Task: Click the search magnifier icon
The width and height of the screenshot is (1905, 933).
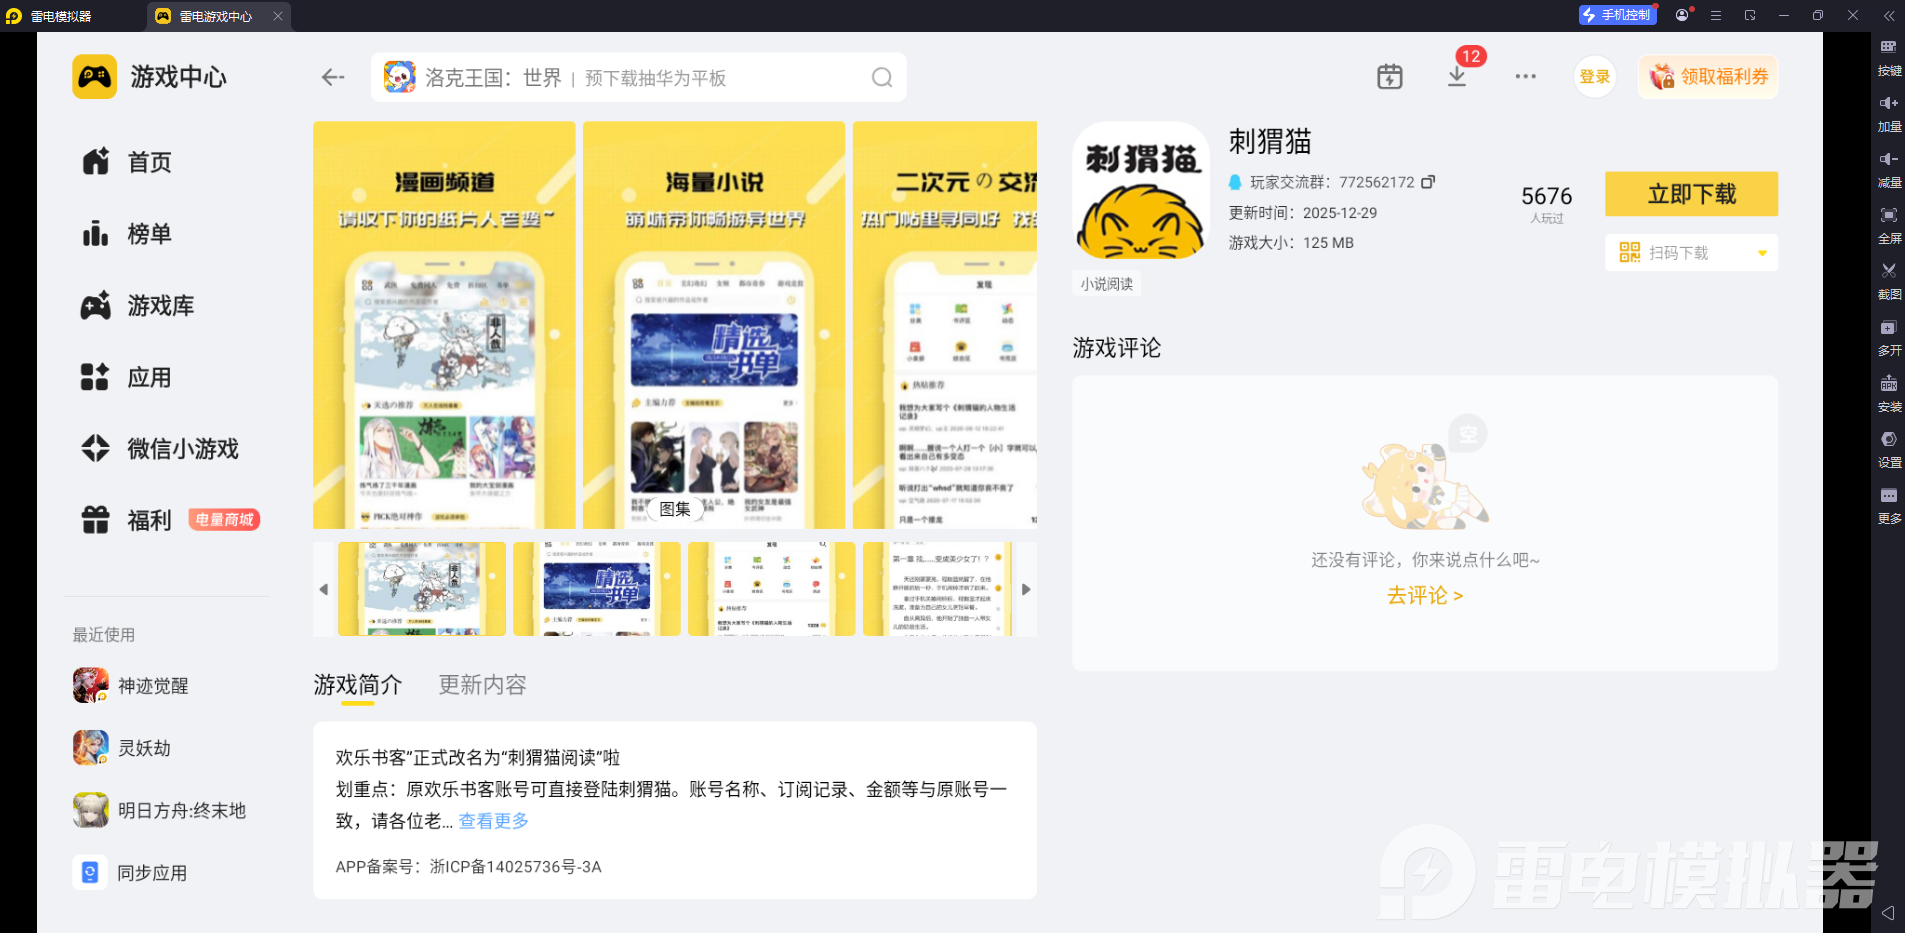Action: 882,77
